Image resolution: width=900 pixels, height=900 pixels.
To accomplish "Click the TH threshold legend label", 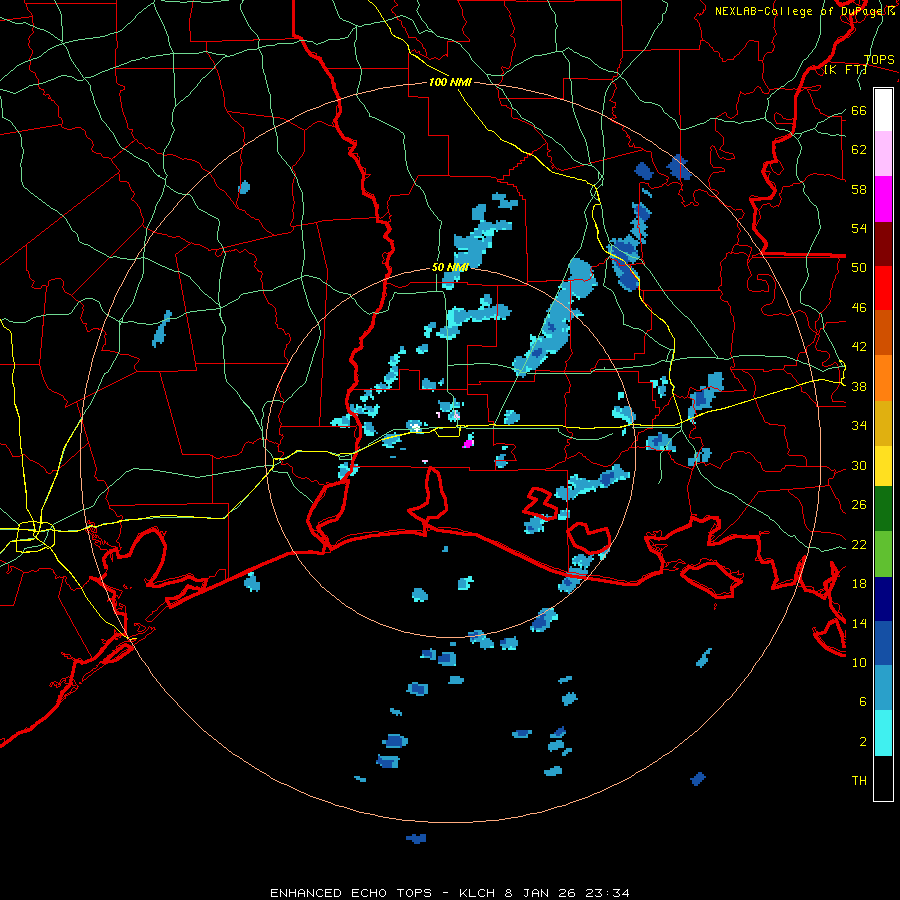I will tap(859, 781).
